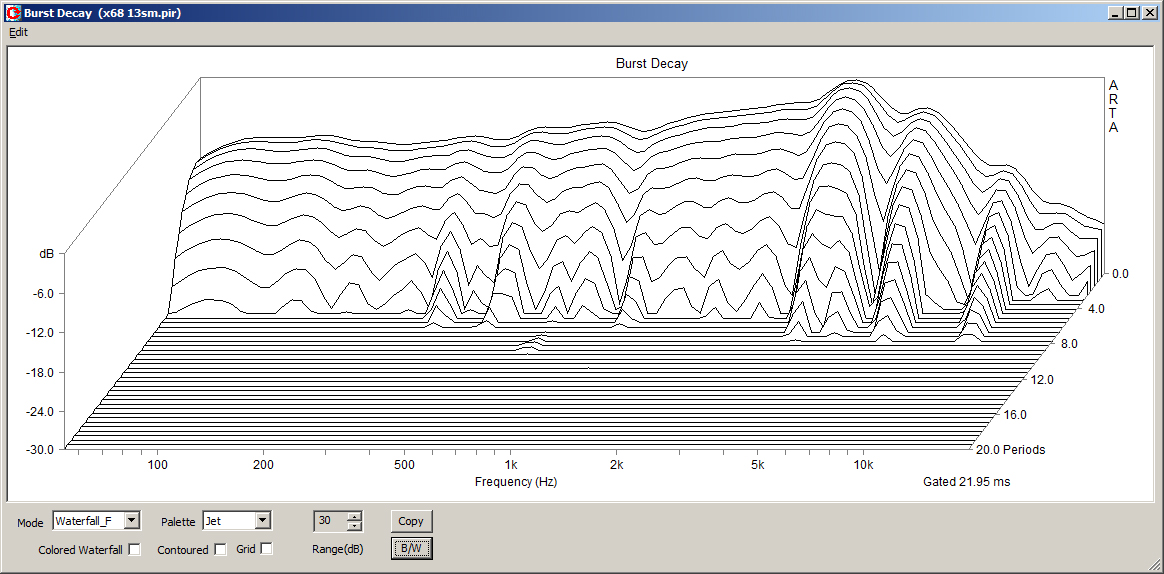Image resolution: width=1164 pixels, height=574 pixels.
Task: Minimize the Burst Decay window
Action: tap(1116, 13)
